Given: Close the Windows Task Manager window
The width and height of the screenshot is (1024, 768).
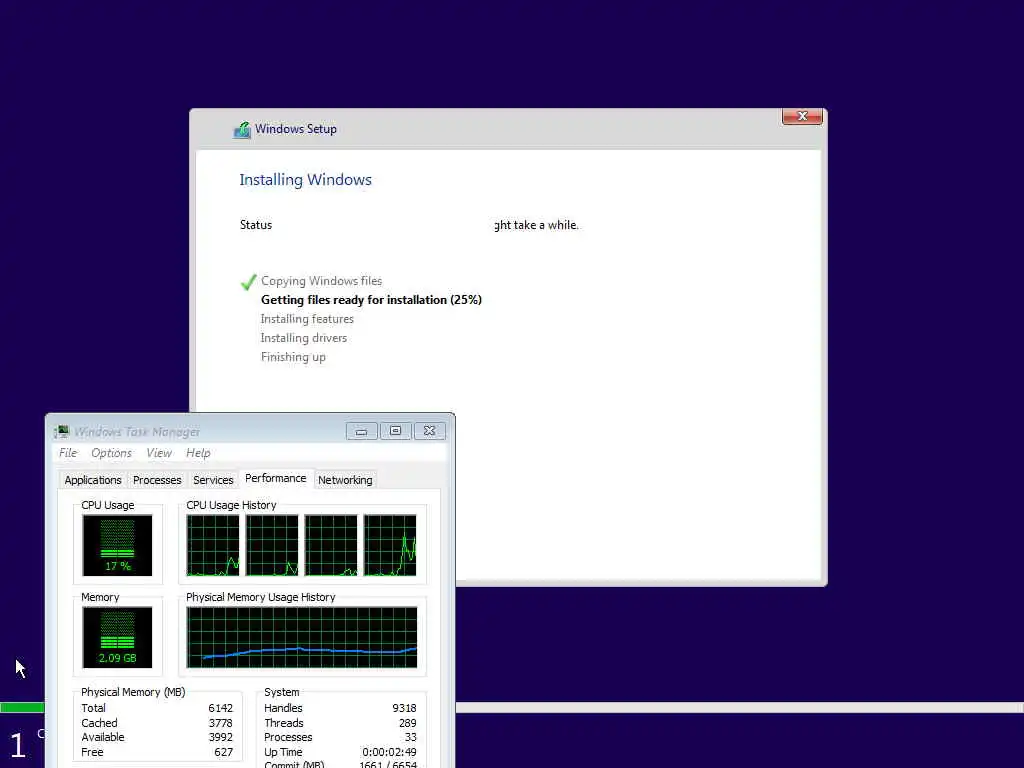Looking at the screenshot, I should pos(429,431).
